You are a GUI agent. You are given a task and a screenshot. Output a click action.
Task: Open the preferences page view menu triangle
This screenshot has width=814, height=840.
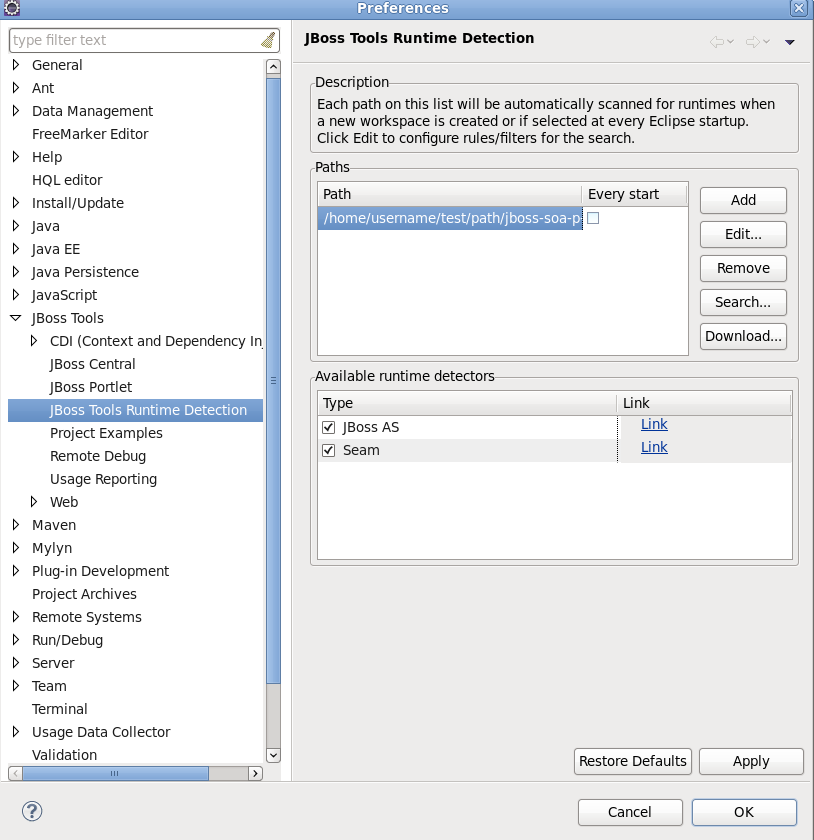click(789, 42)
